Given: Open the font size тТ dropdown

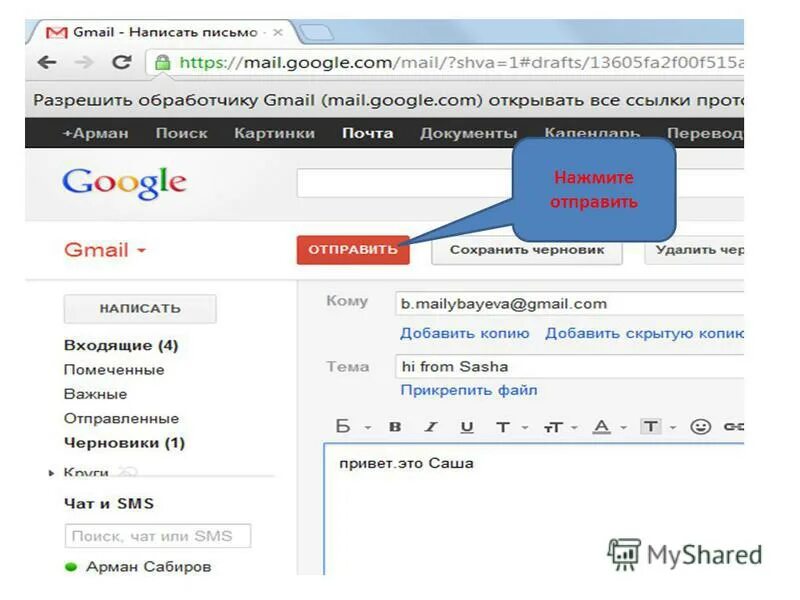Looking at the screenshot, I should [560, 427].
